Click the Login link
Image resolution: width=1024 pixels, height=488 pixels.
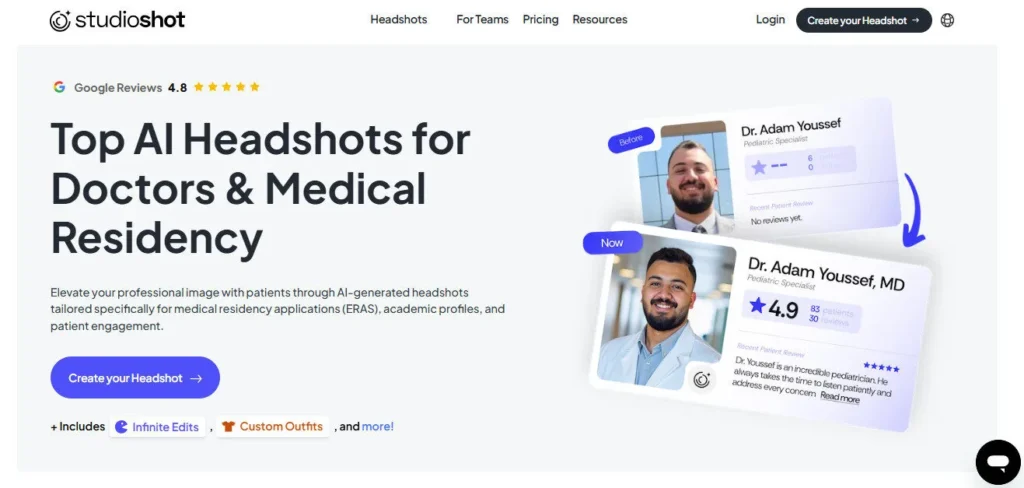click(771, 20)
